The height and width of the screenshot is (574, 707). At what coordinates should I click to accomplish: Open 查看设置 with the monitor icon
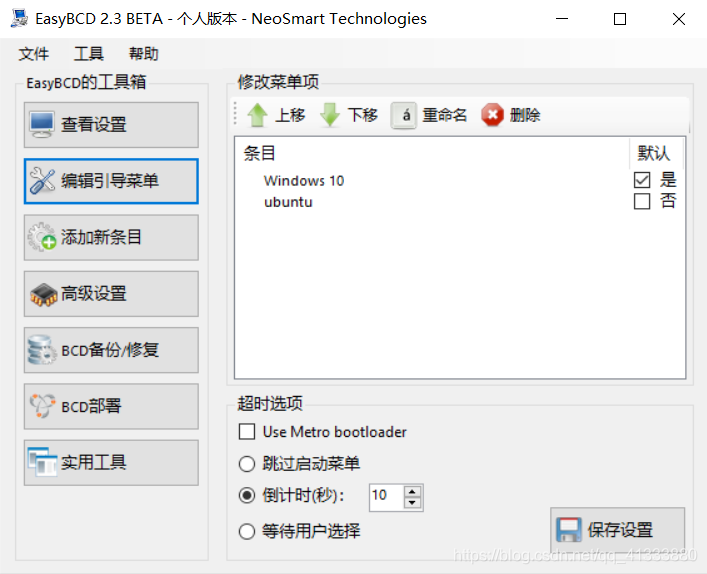(111, 125)
